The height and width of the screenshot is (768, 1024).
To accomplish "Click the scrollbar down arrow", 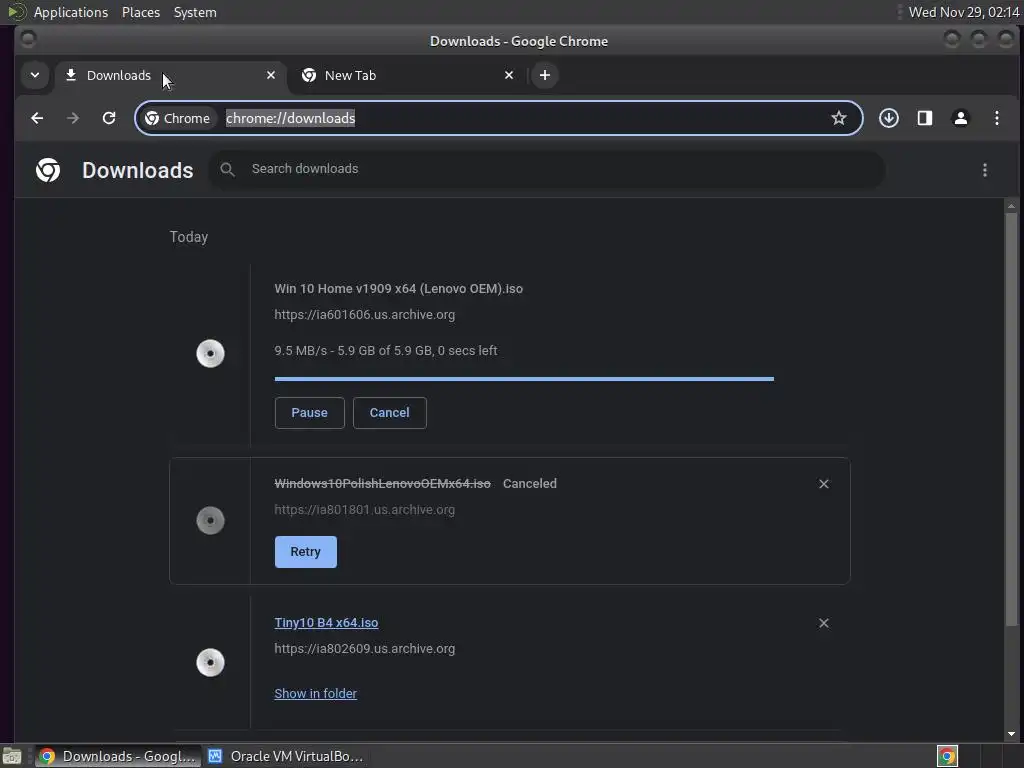I will [x=1011, y=733].
